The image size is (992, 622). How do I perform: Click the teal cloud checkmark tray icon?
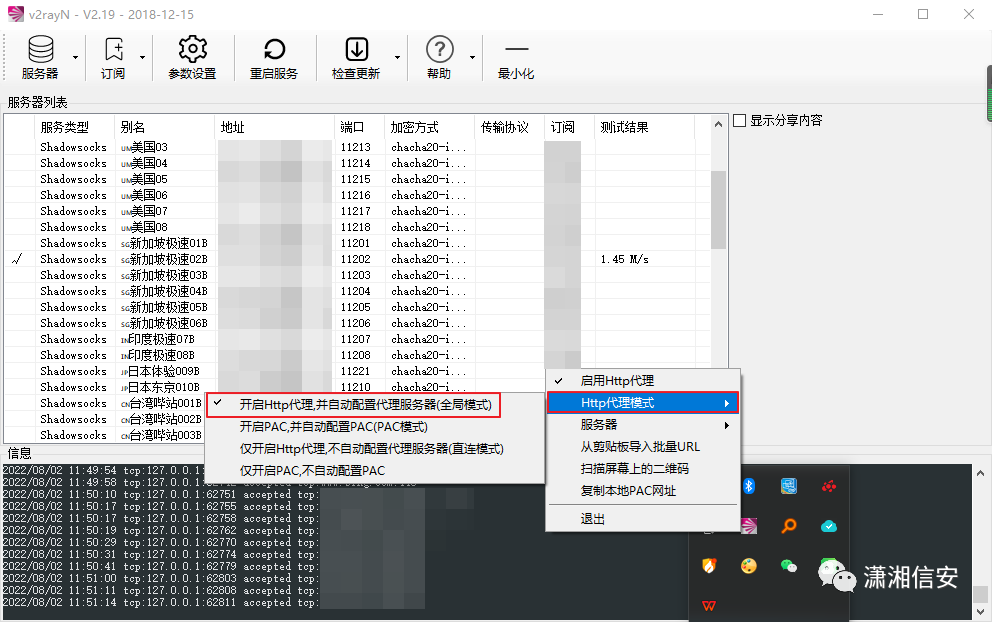(x=829, y=526)
